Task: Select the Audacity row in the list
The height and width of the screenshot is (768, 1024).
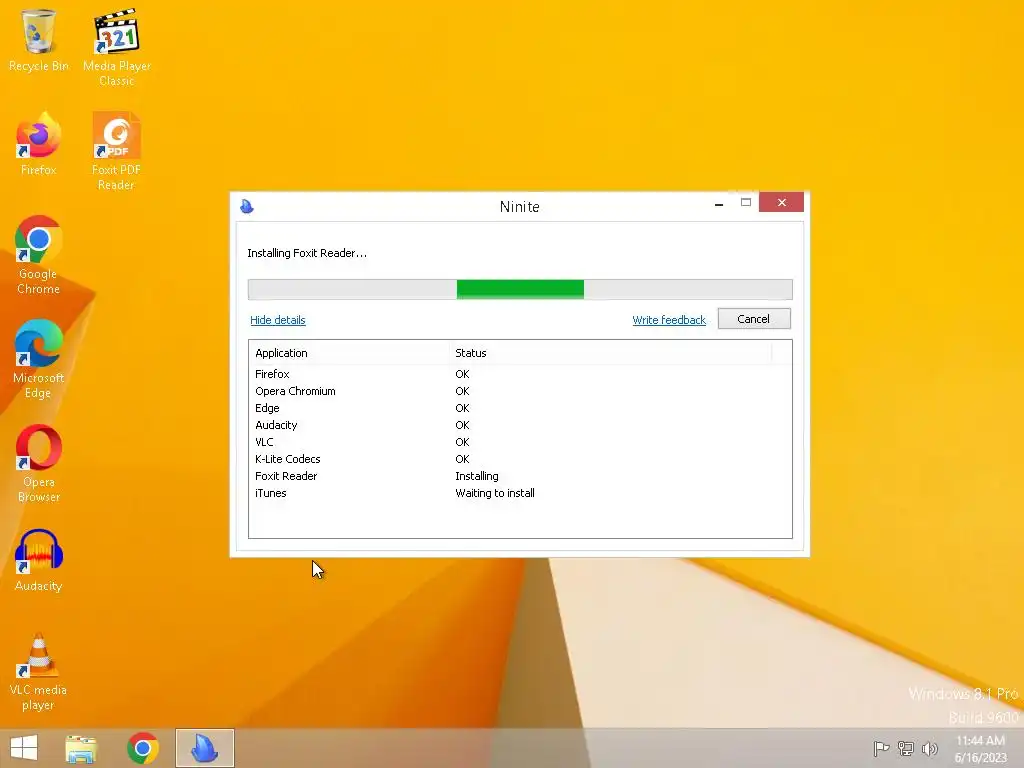Action: (520, 425)
